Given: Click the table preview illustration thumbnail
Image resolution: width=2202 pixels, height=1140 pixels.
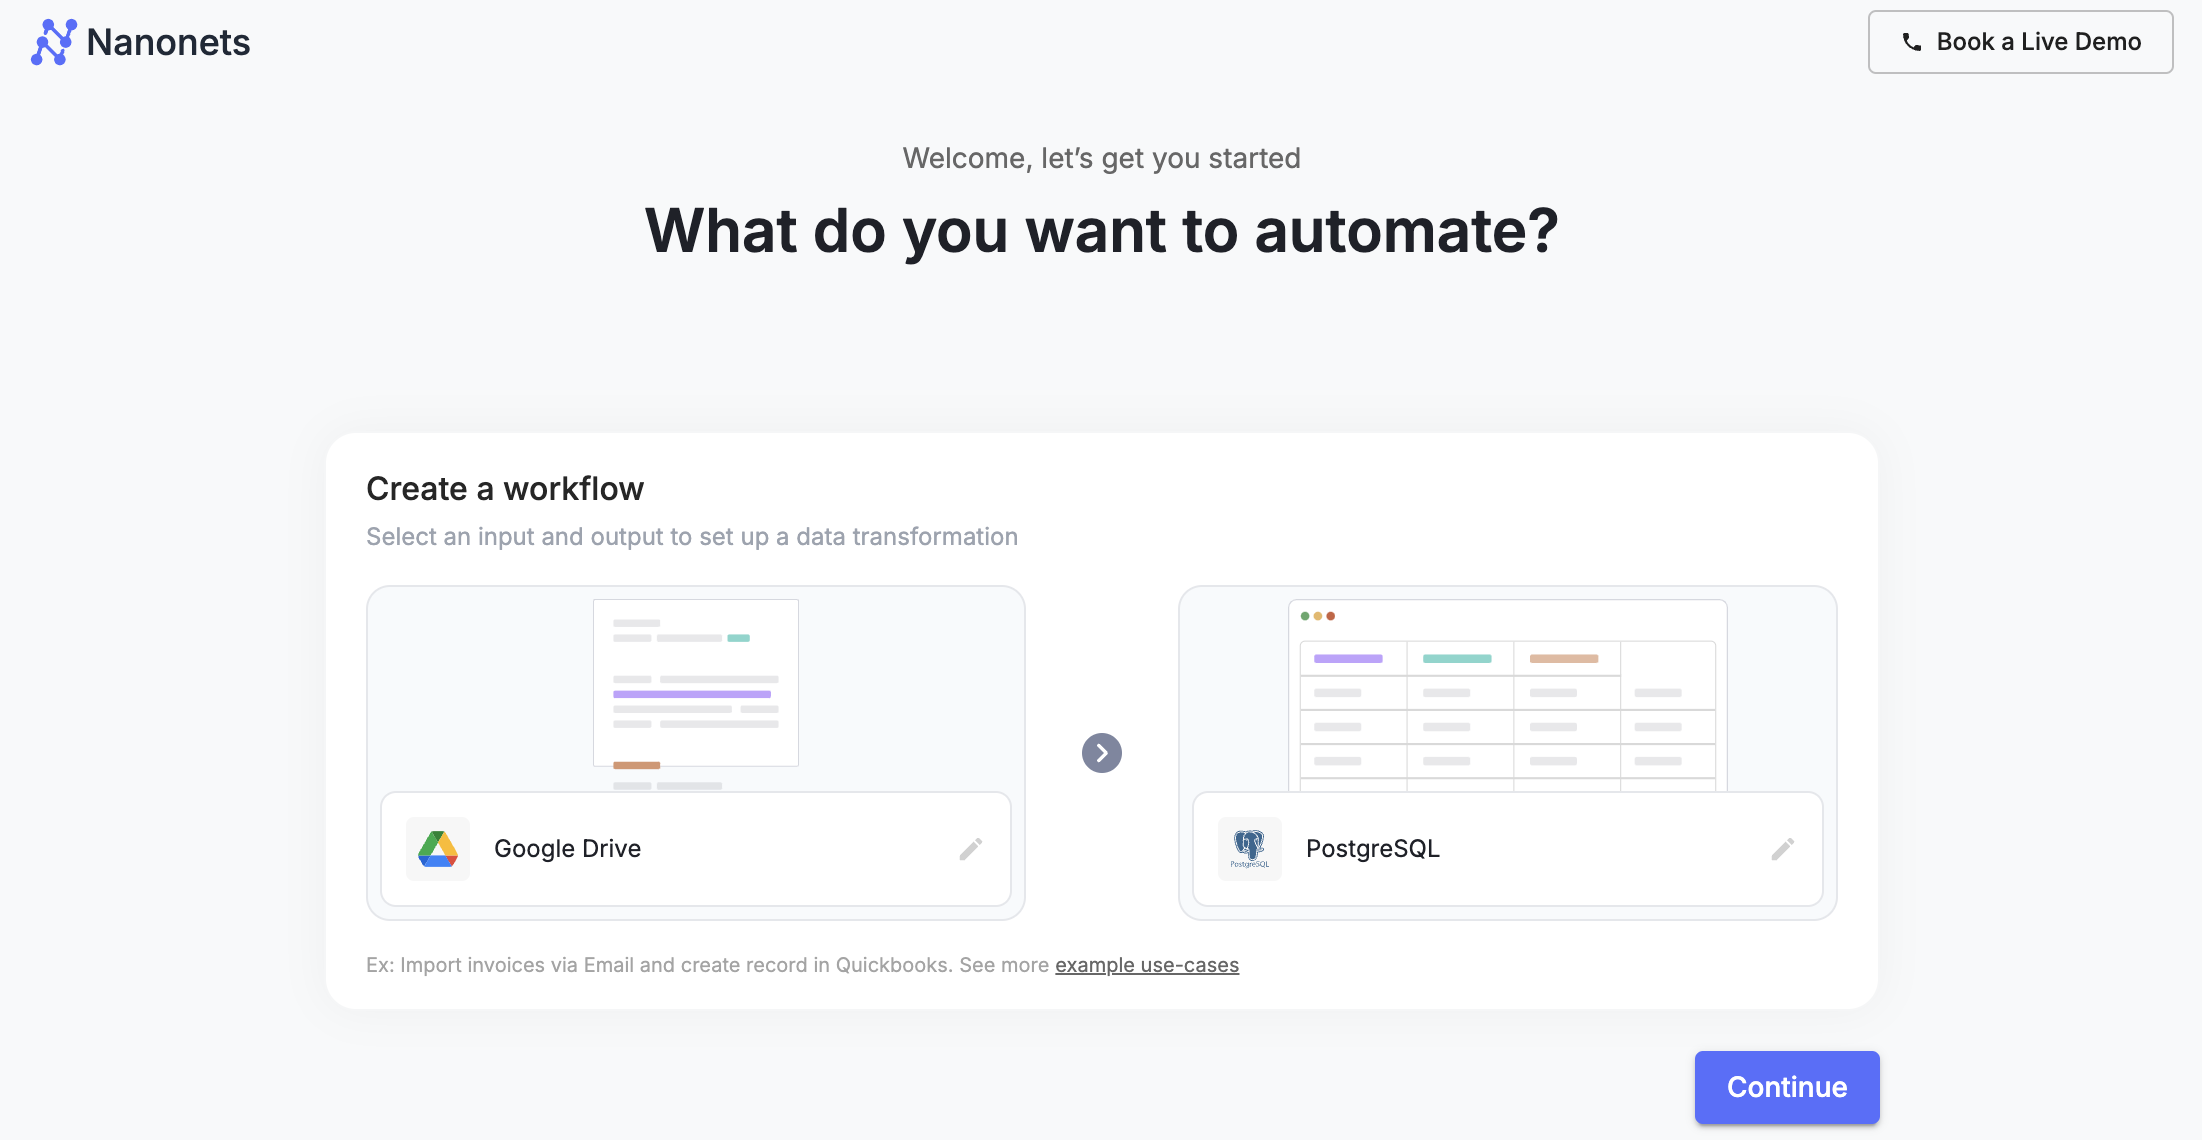Looking at the screenshot, I should (1507, 697).
